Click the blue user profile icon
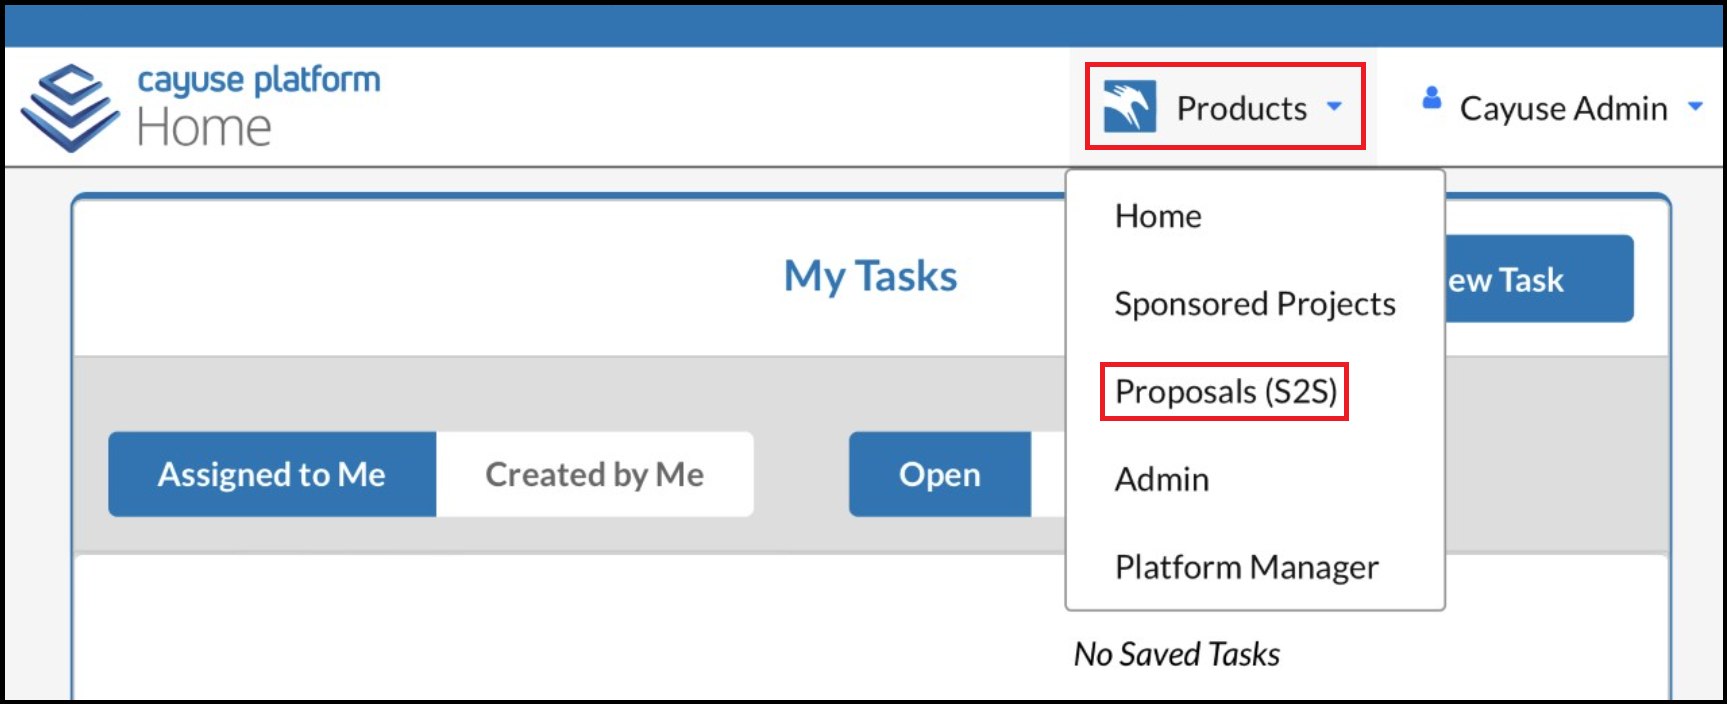 pos(1432,98)
